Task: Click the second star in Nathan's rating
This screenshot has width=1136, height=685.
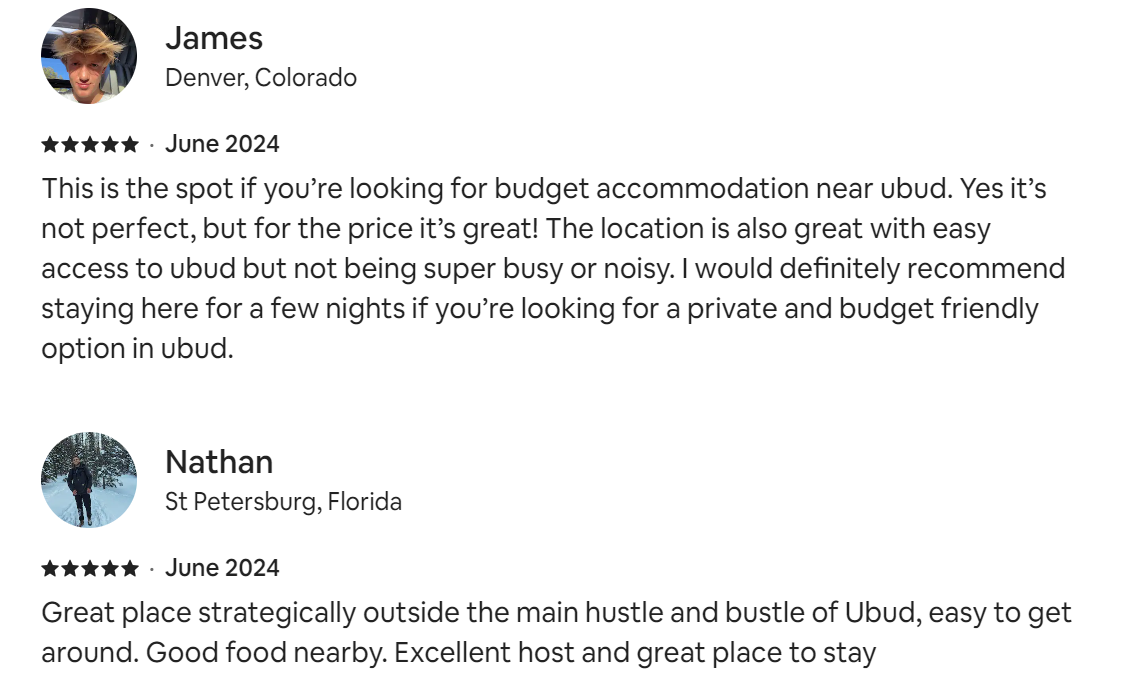Action: click(70, 569)
